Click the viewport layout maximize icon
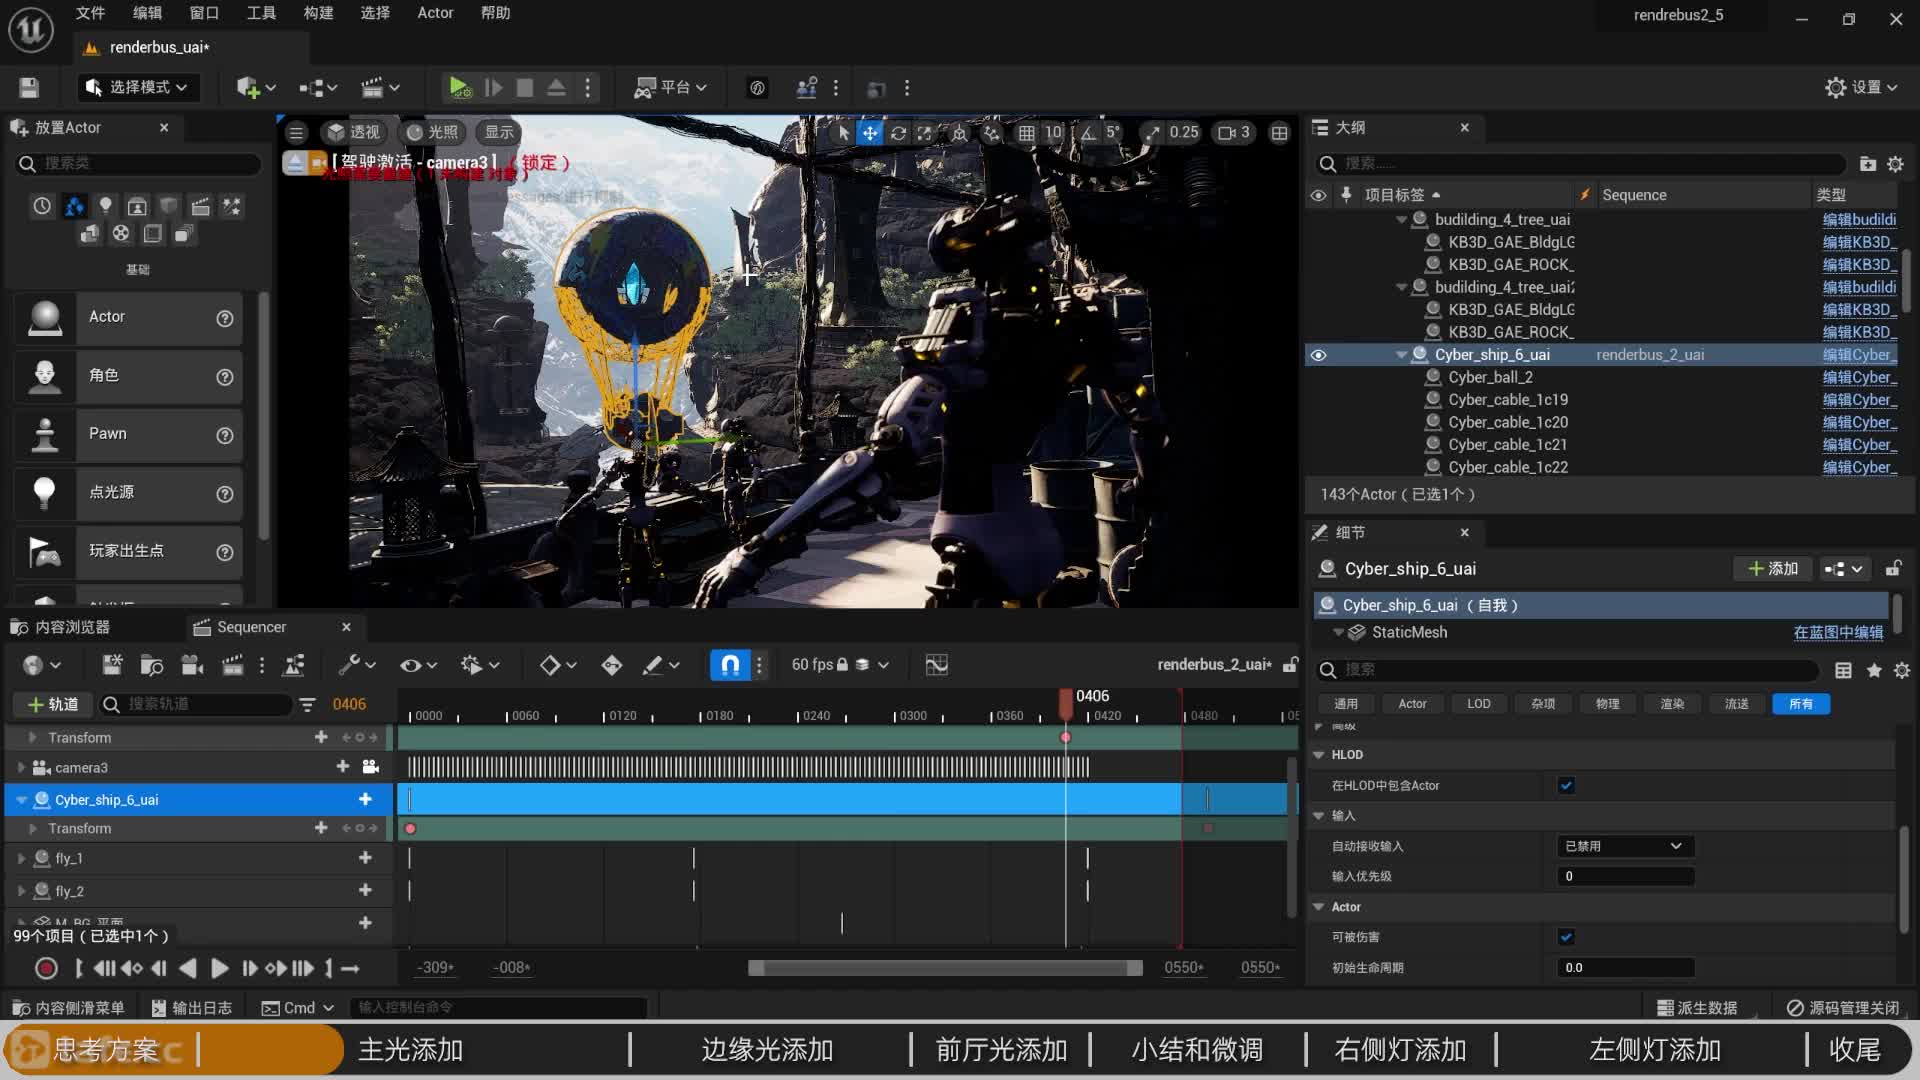The height and width of the screenshot is (1080, 1920). click(x=1279, y=133)
